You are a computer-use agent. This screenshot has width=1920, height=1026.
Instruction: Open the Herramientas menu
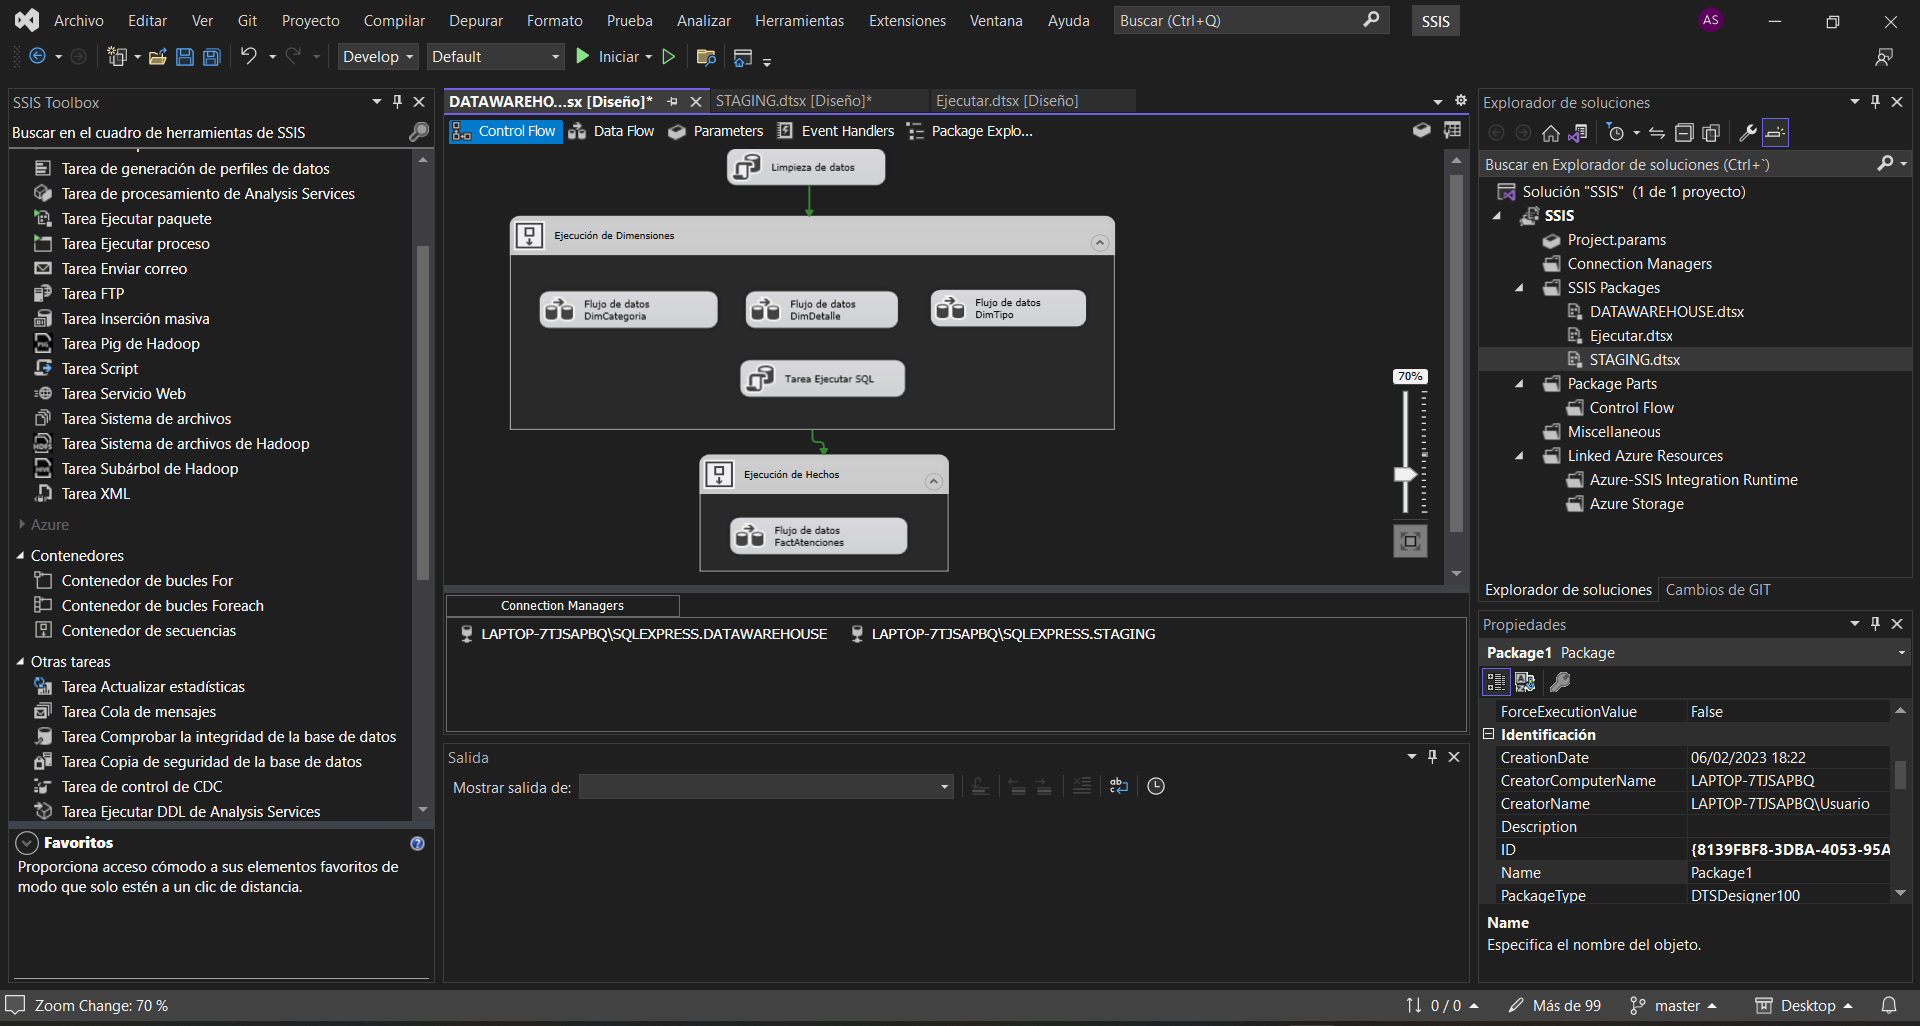click(799, 20)
